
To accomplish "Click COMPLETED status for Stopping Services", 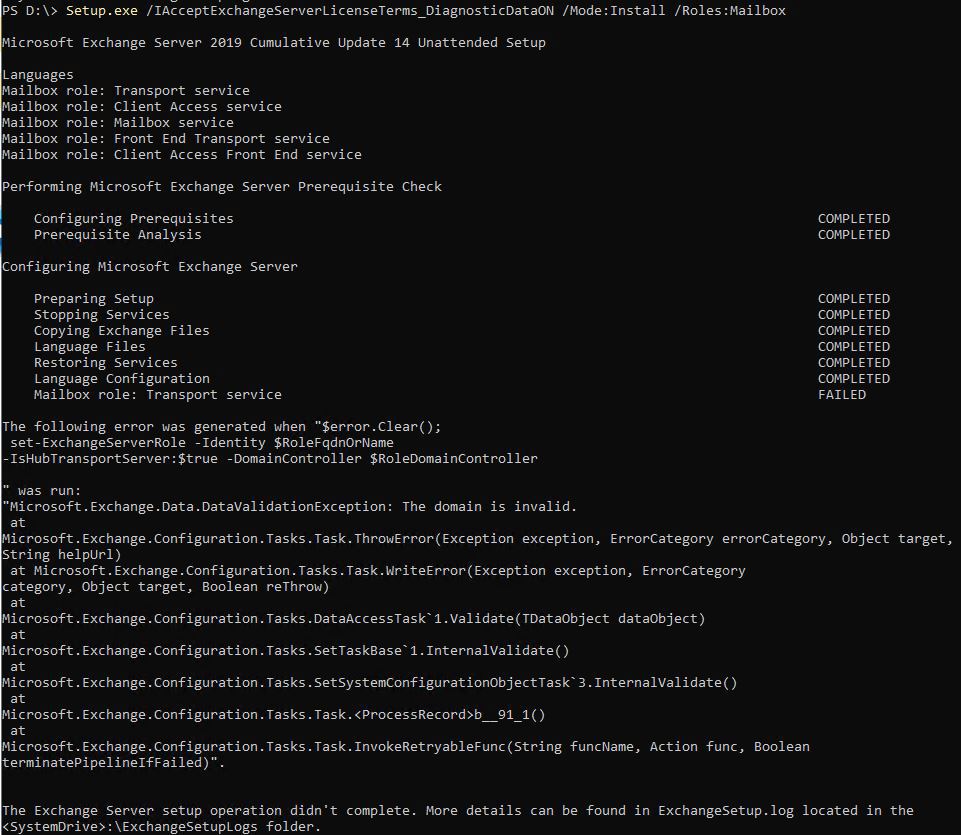I will 854,315.
